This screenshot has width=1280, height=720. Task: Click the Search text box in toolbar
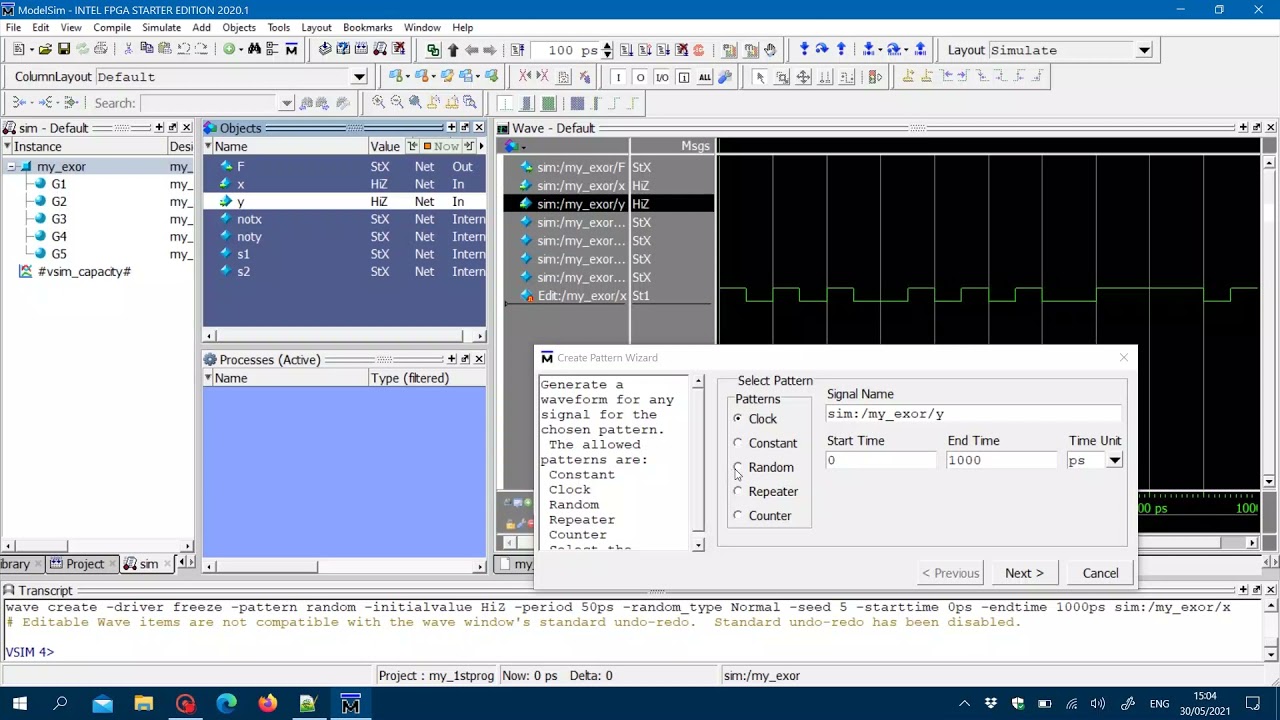tap(209, 103)
